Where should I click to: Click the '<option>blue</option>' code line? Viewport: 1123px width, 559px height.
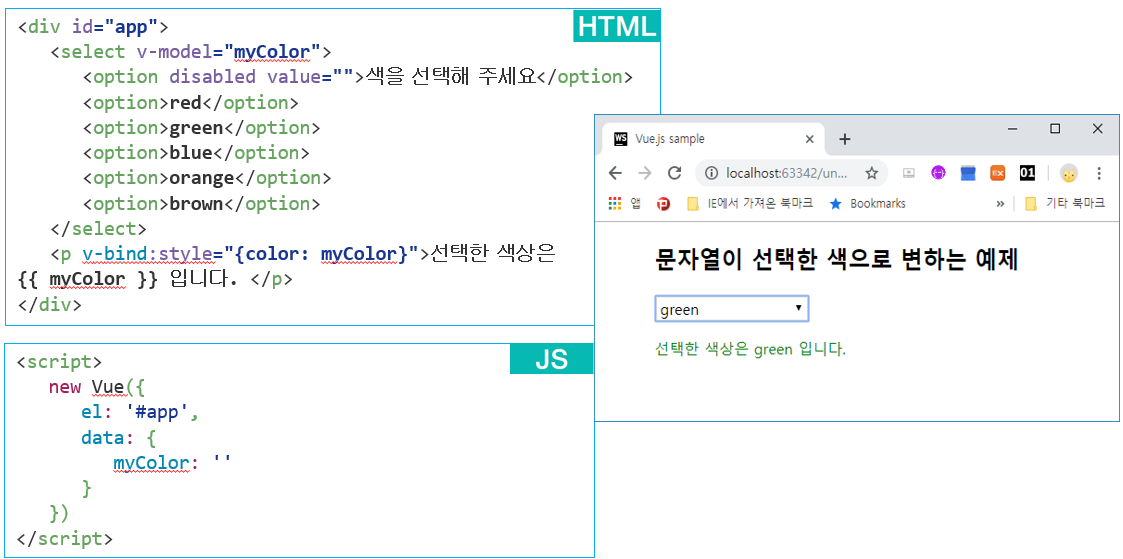pos(196,152)
